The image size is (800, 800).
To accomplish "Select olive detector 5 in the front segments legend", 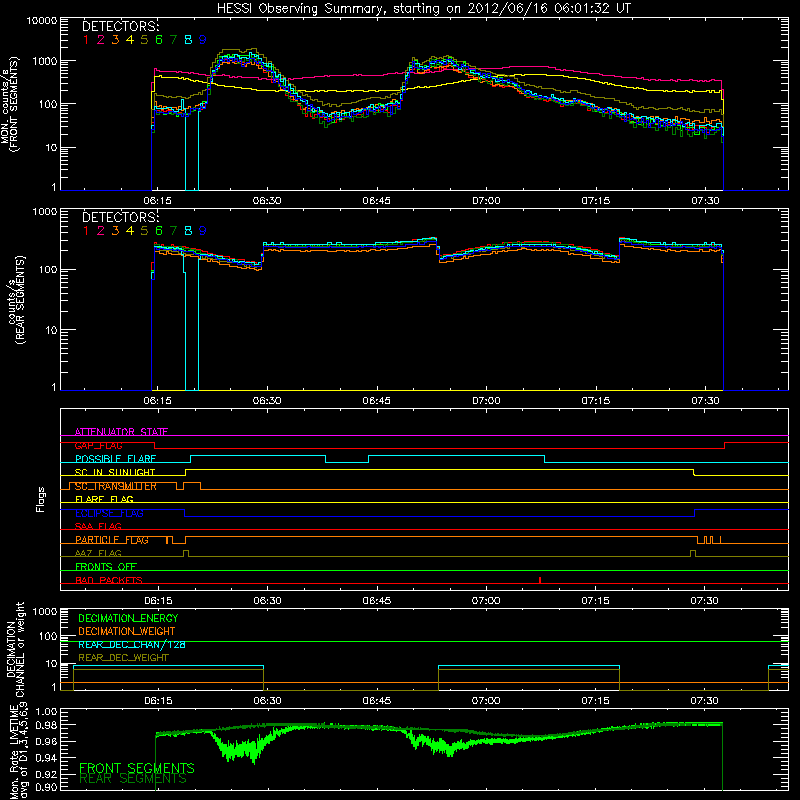I will point(144,39).
